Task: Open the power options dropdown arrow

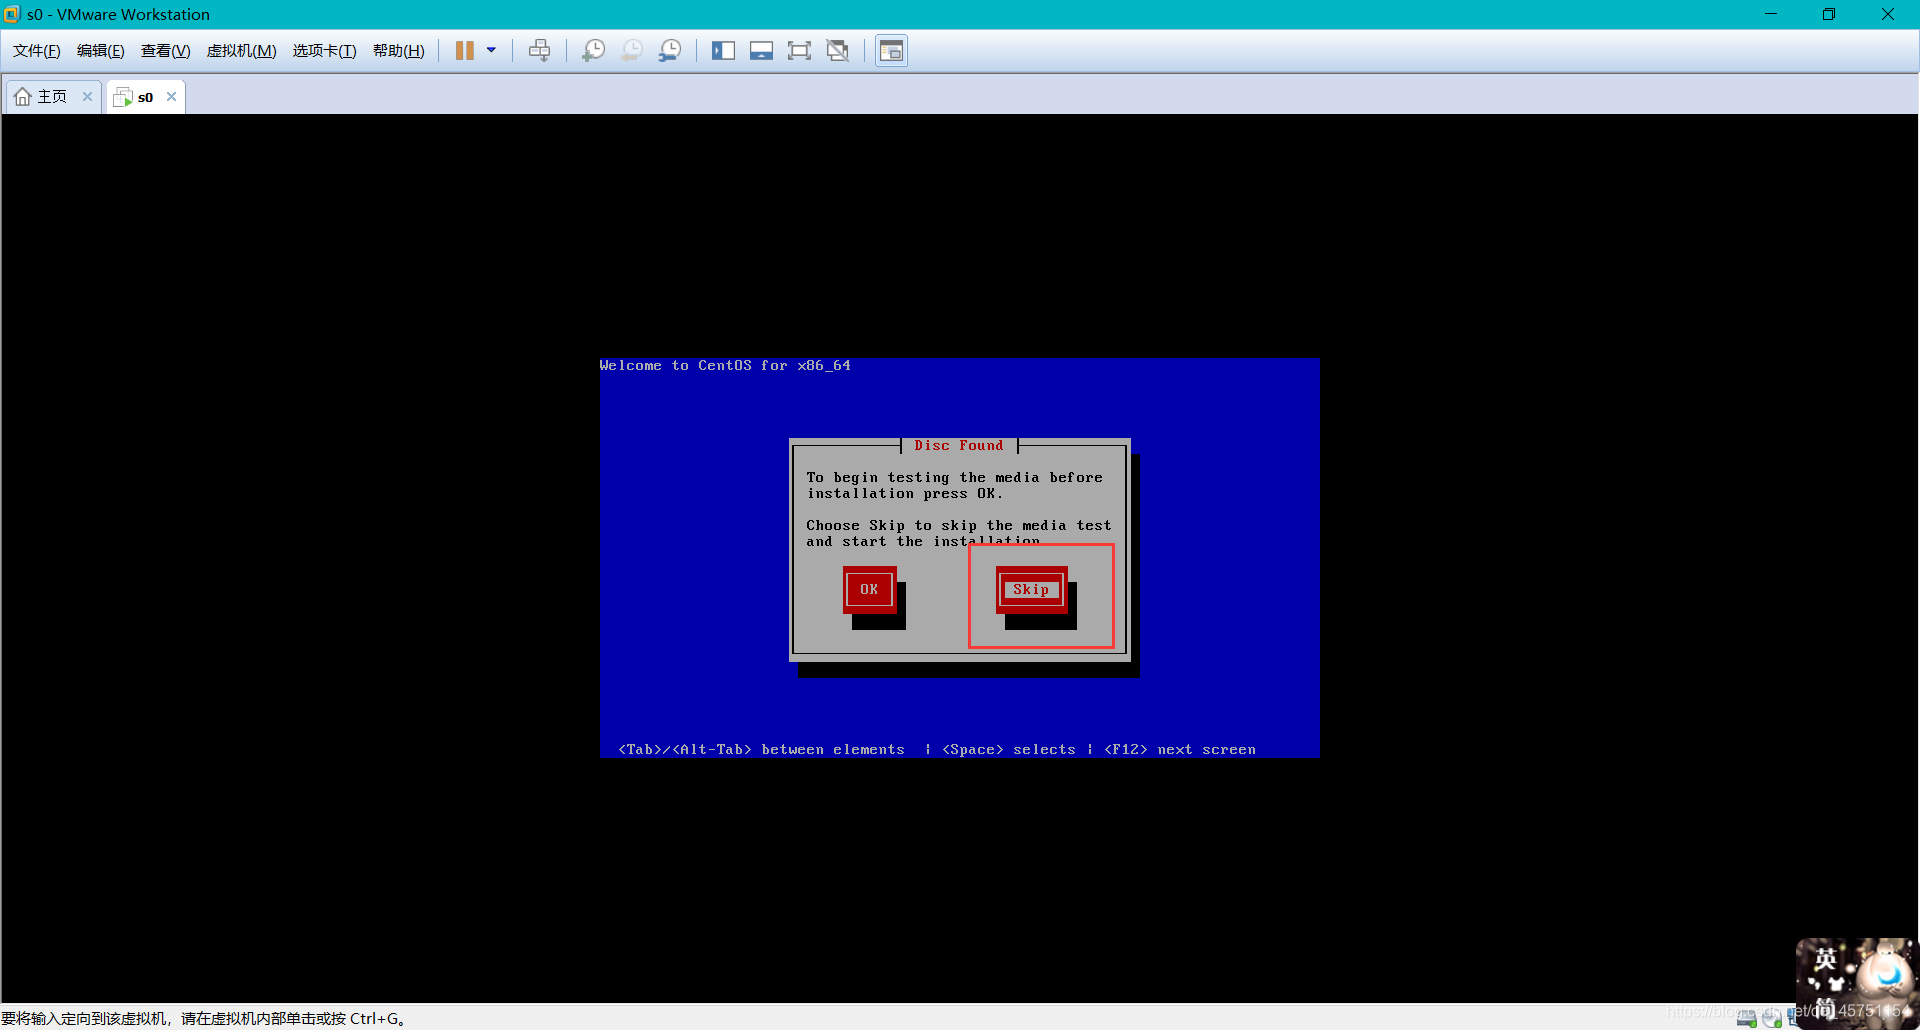Action: point(491,50)
